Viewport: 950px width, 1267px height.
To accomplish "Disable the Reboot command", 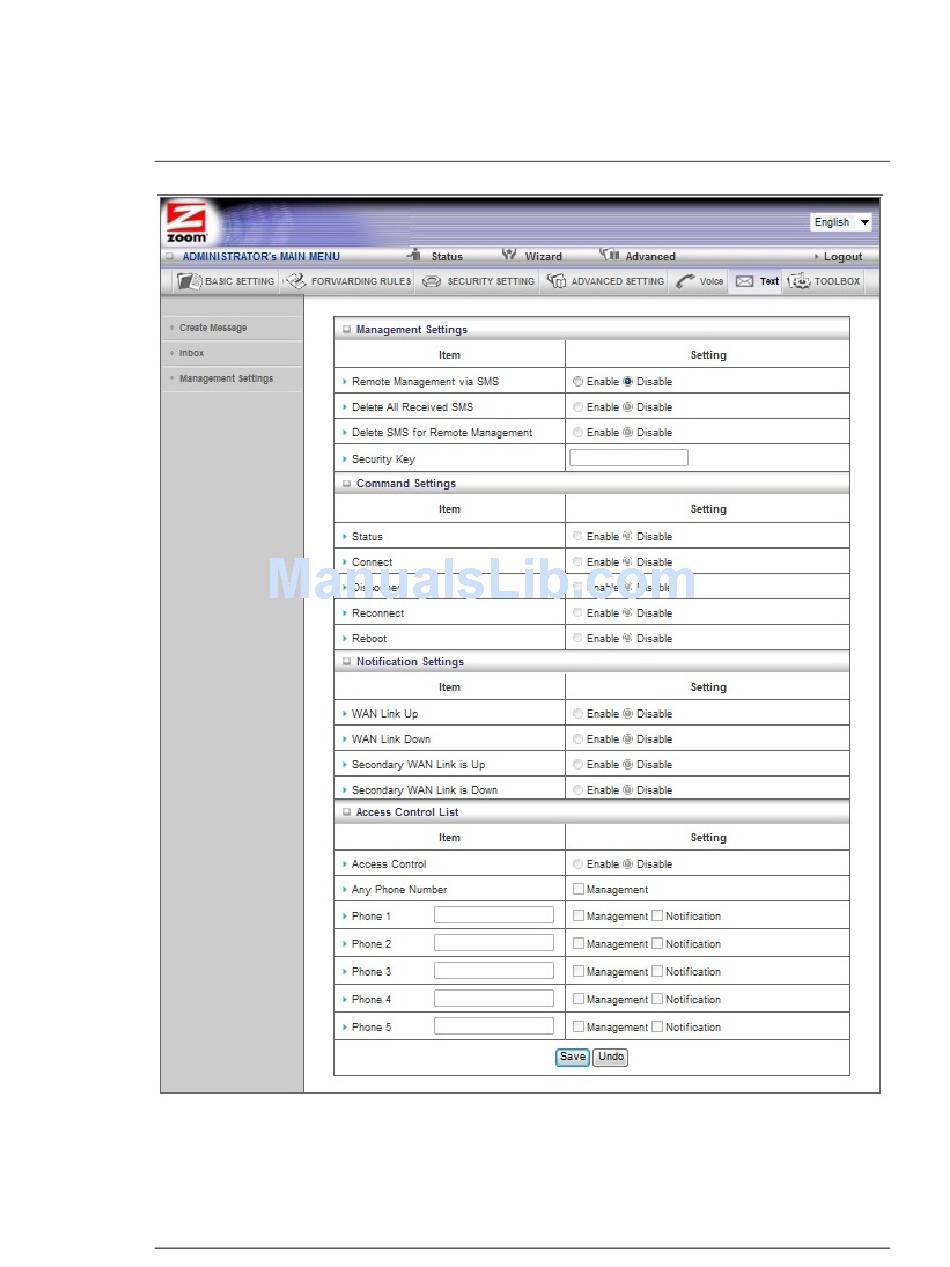I will pos(628,638).
